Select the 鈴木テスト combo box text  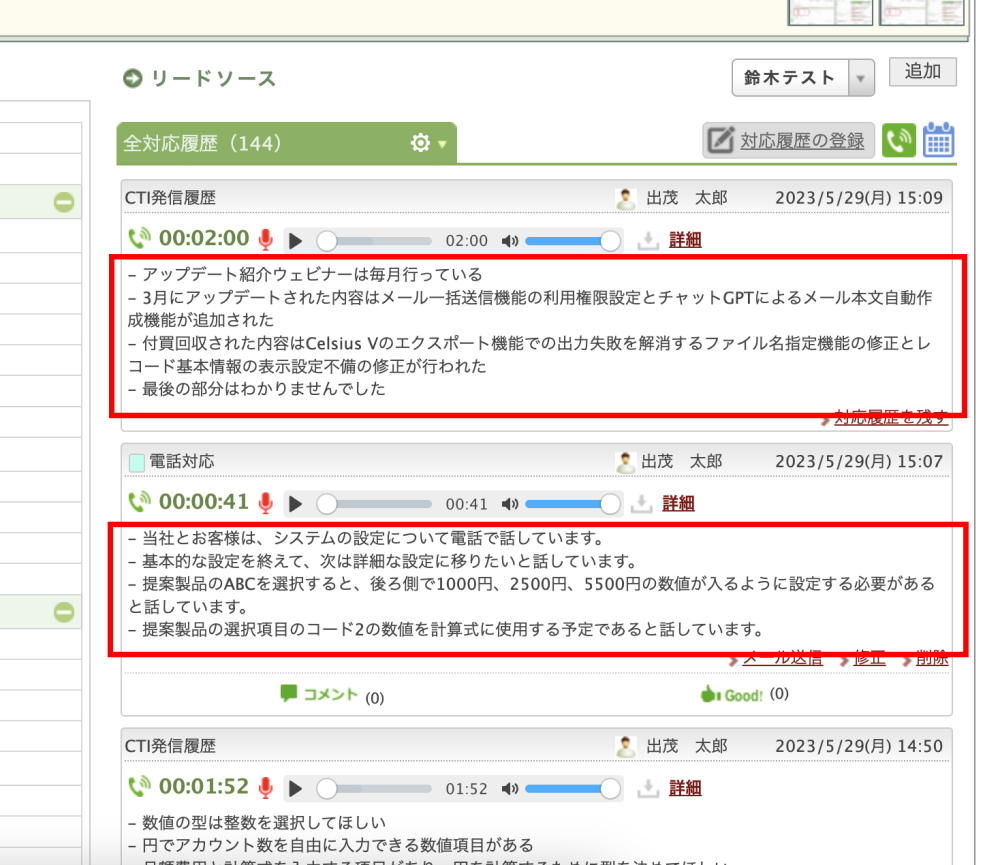pos(790,78)
